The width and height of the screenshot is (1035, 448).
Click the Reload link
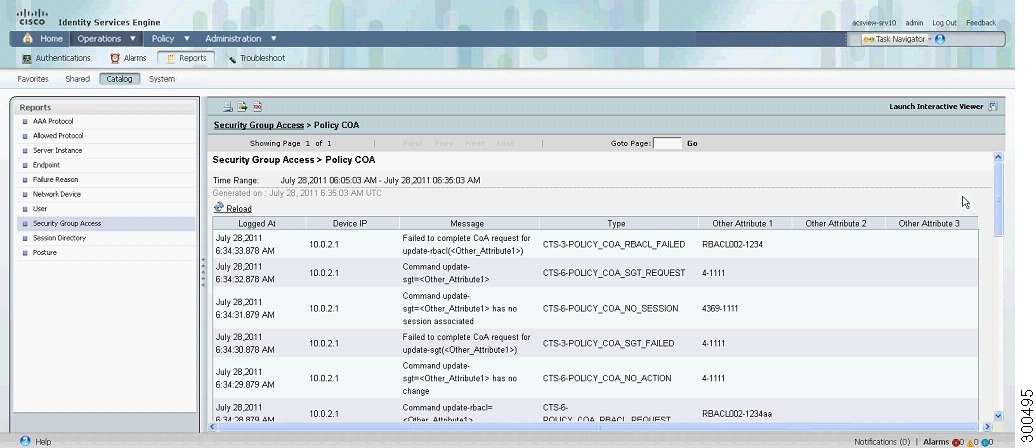coord(239,208)
